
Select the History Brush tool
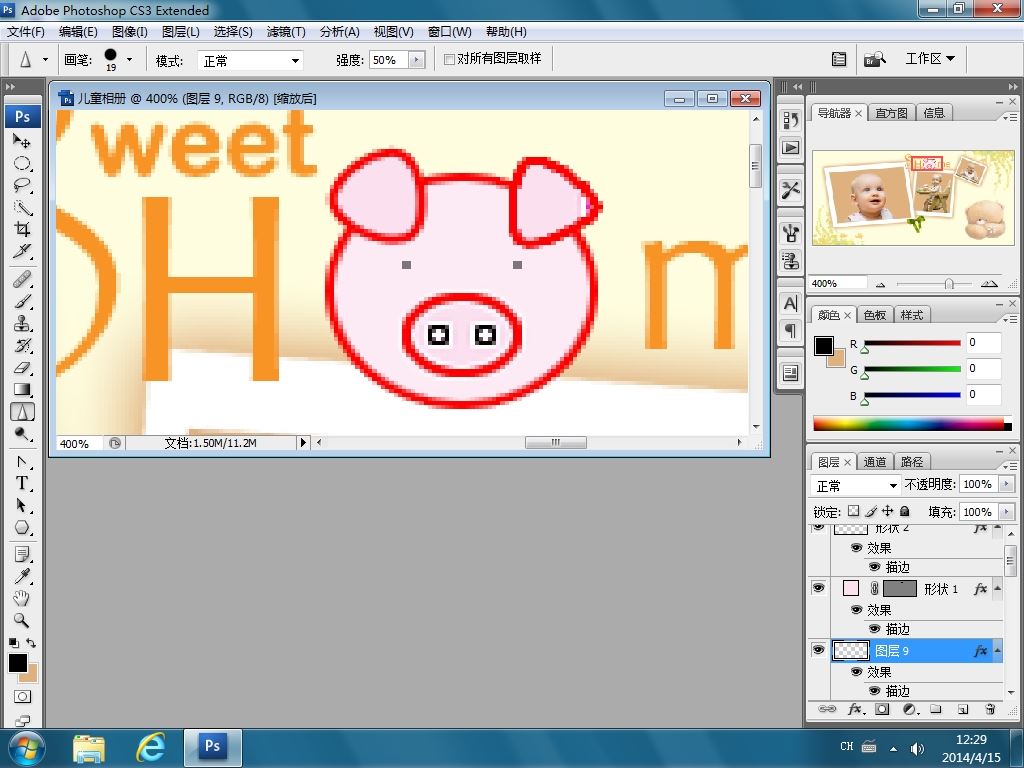pyautogui.click(x=22, y=346)
